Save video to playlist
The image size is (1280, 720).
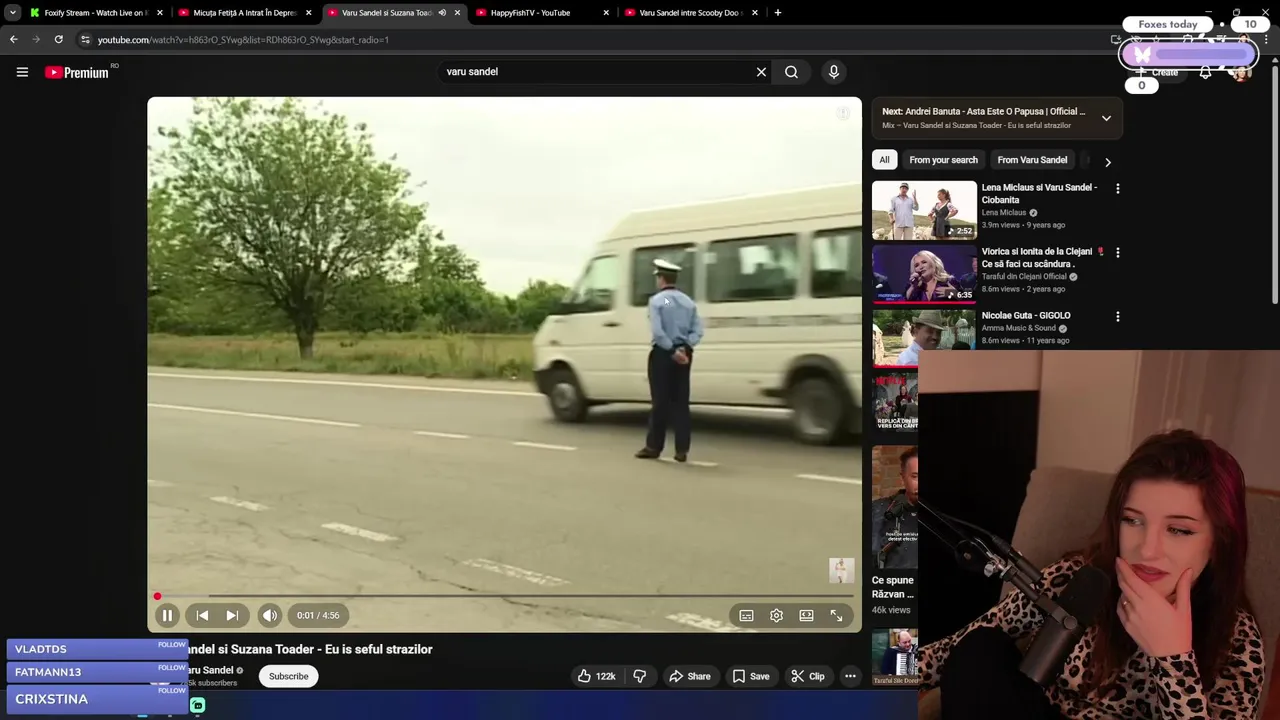(x=751, y=677)
